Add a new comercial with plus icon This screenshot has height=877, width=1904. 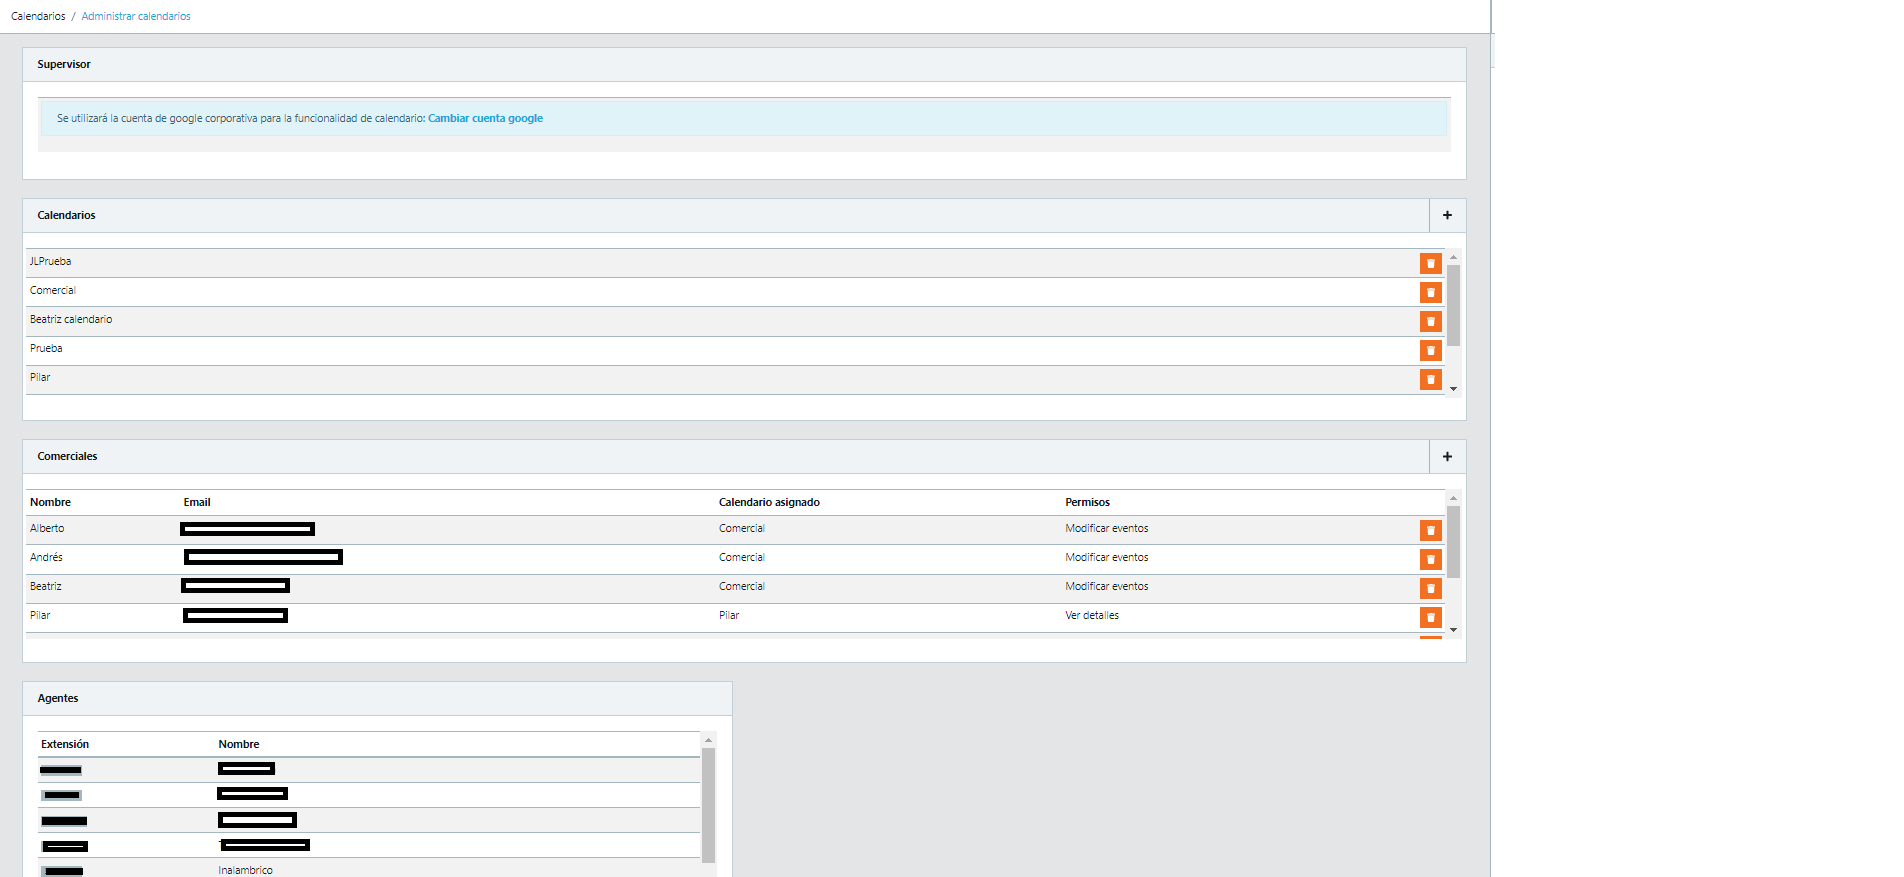tap(1446, 456)
